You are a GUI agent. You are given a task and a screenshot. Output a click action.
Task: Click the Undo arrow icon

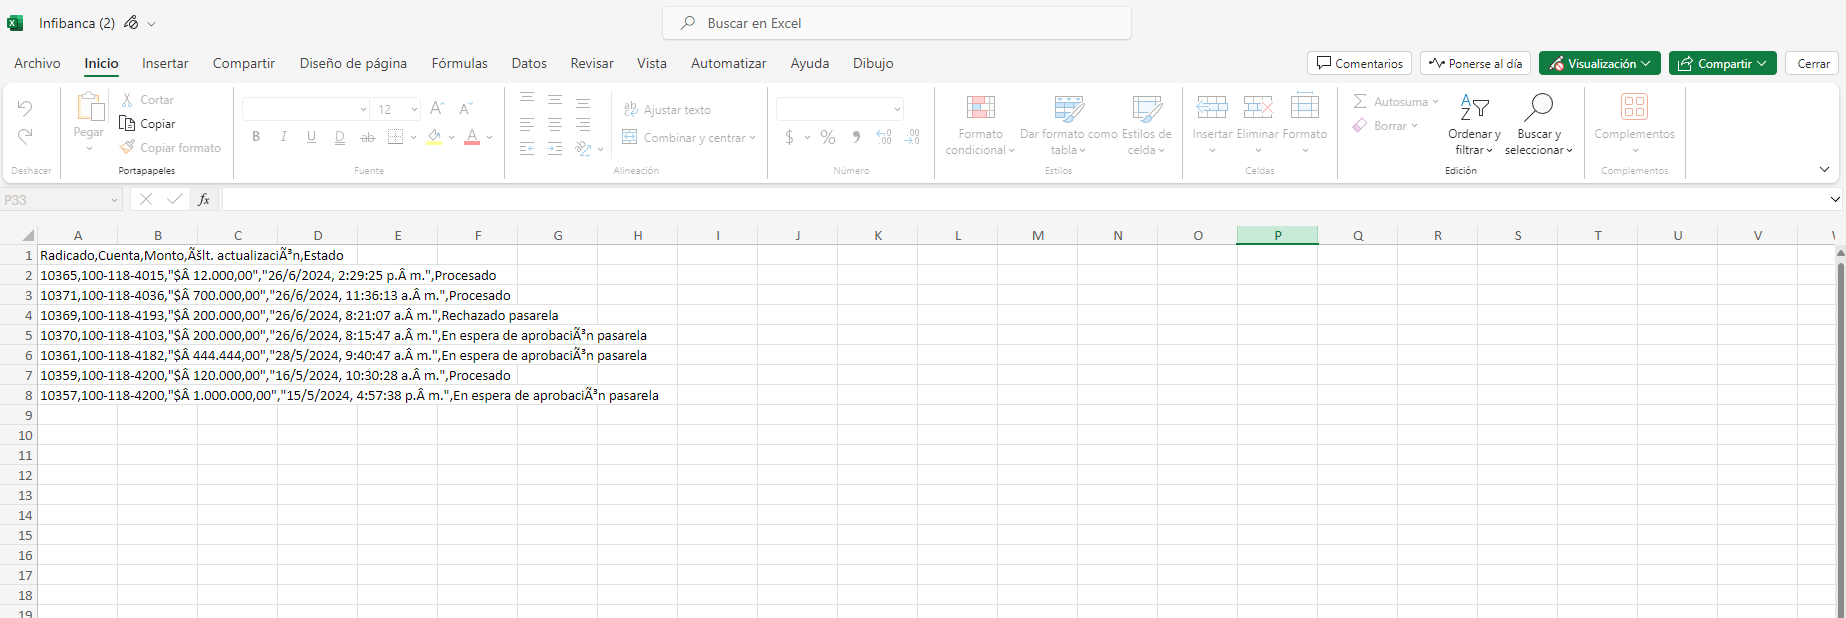tap(25, 108)
